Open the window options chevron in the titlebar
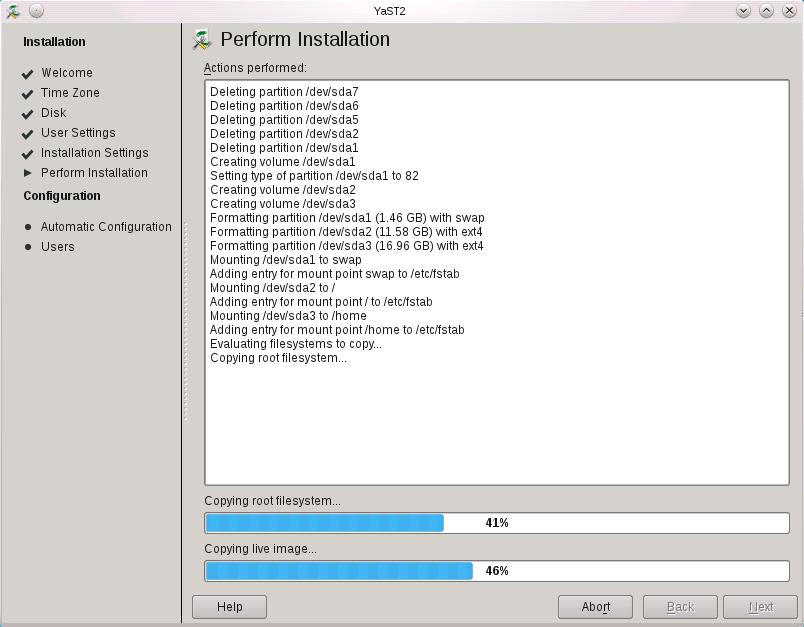Screen dimensions: 804x627 click(x=742, y=10)
